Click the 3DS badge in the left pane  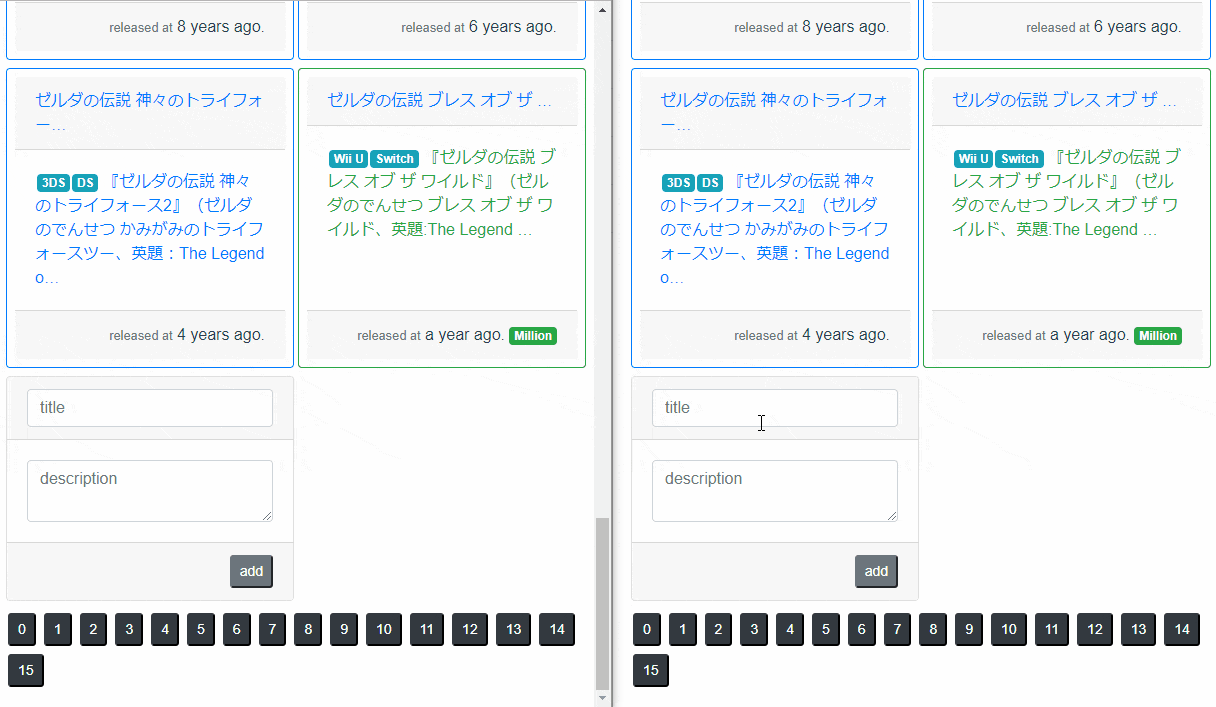tap(53, 182)
